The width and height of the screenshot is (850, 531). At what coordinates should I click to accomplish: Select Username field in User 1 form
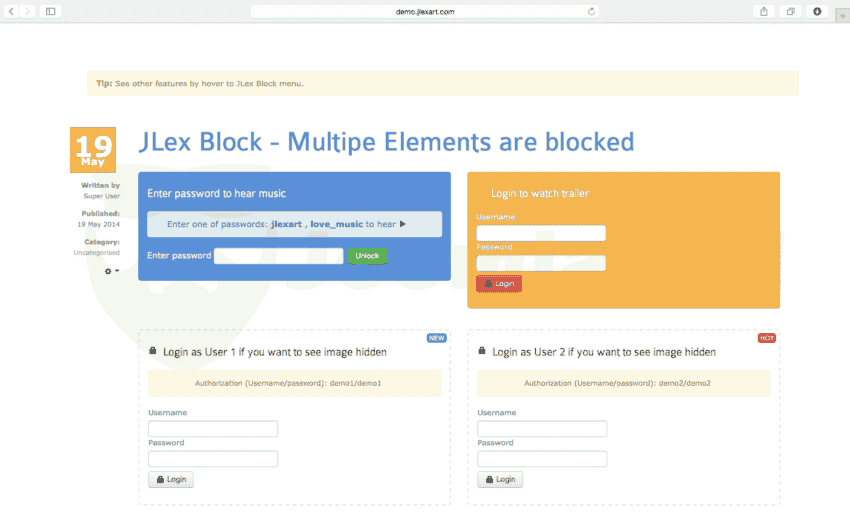tap(213, 429)
